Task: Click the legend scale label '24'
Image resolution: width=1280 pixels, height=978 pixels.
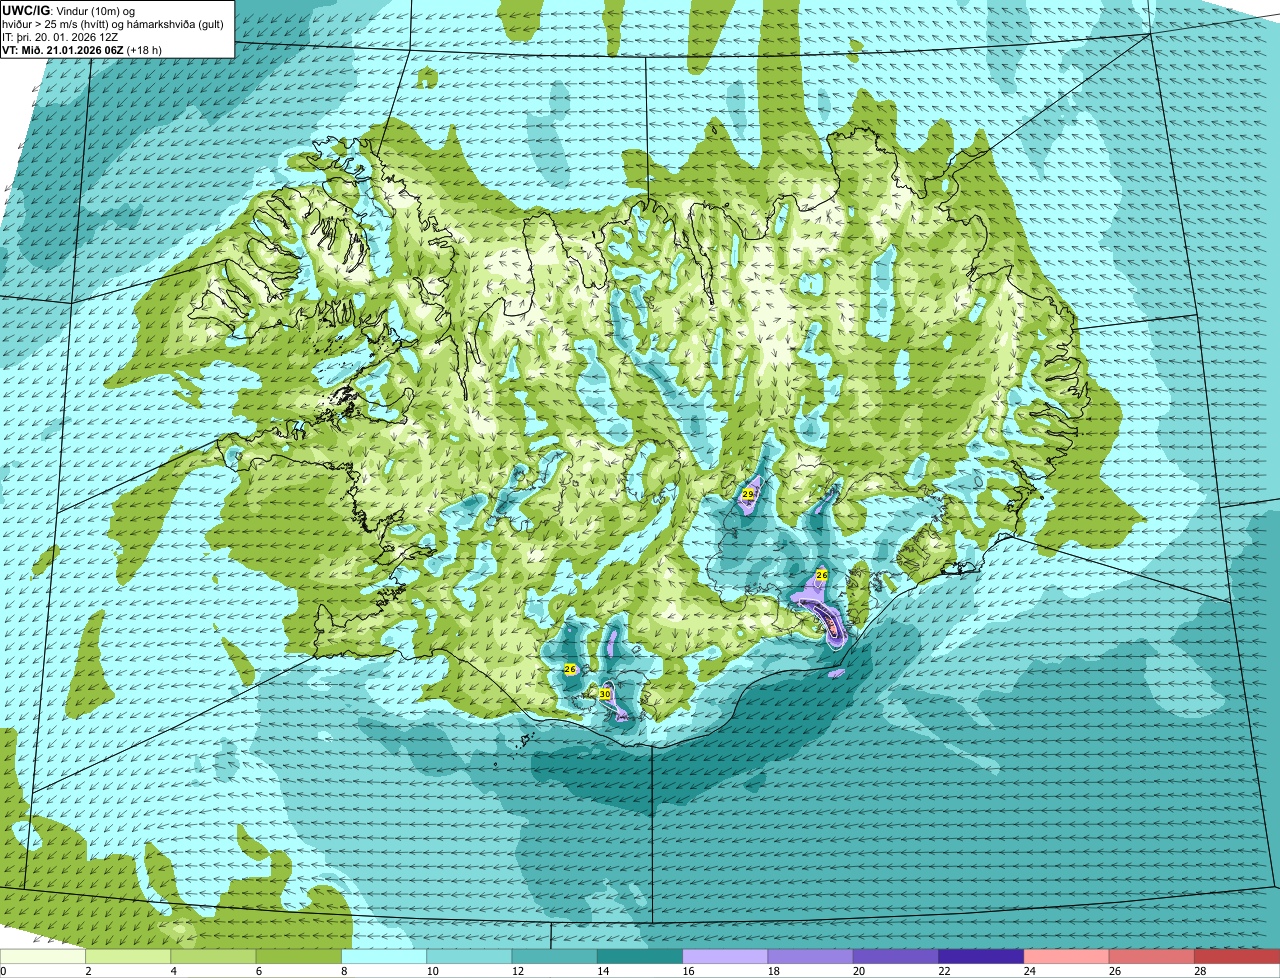Action: (x=1029, y=971)
